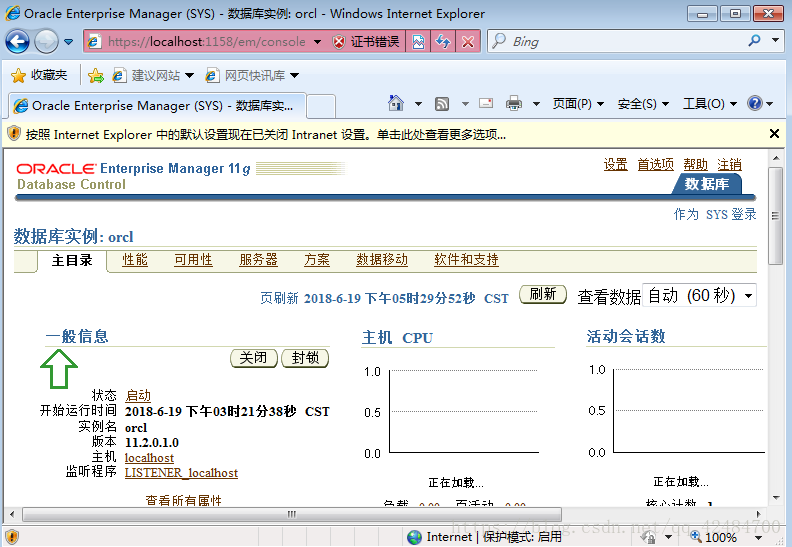Select the 主目录 home tab
This screenshot has height=547, width=792.
pos(72,261)
